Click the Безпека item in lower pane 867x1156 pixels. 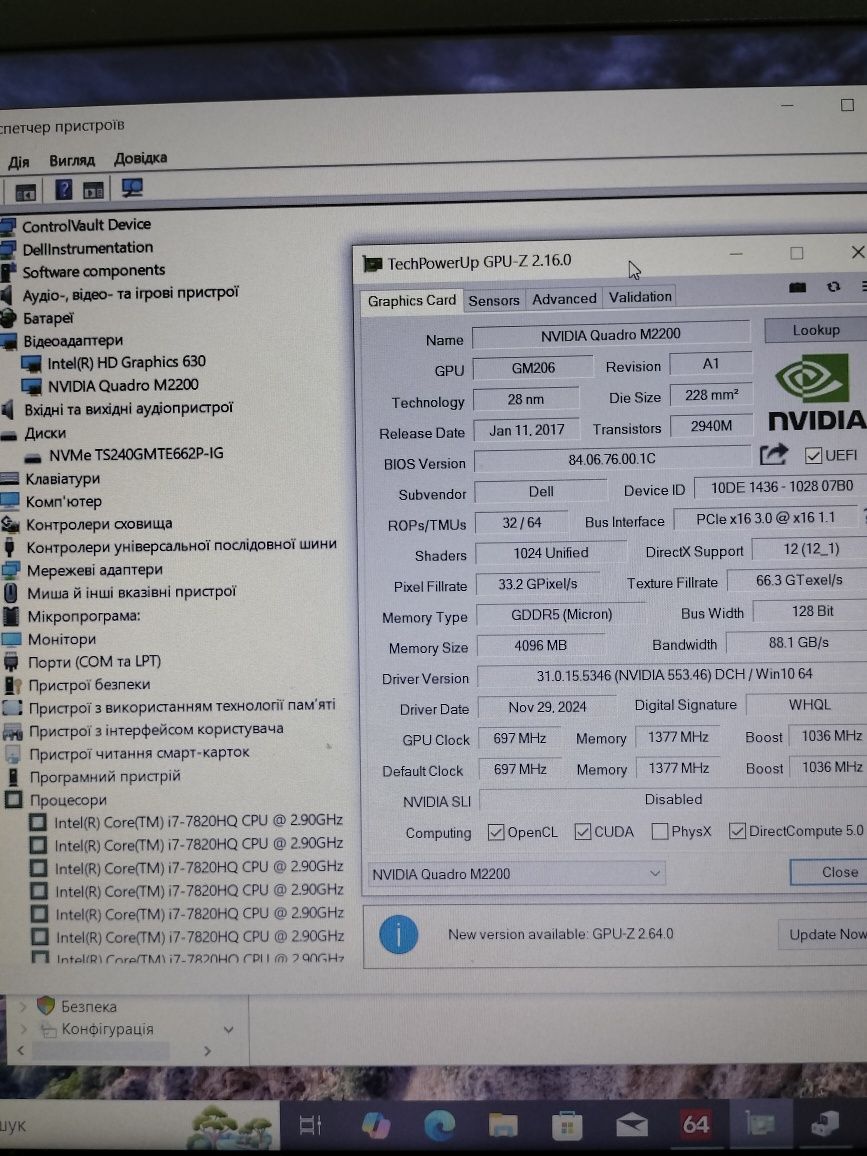(88, 1006)
